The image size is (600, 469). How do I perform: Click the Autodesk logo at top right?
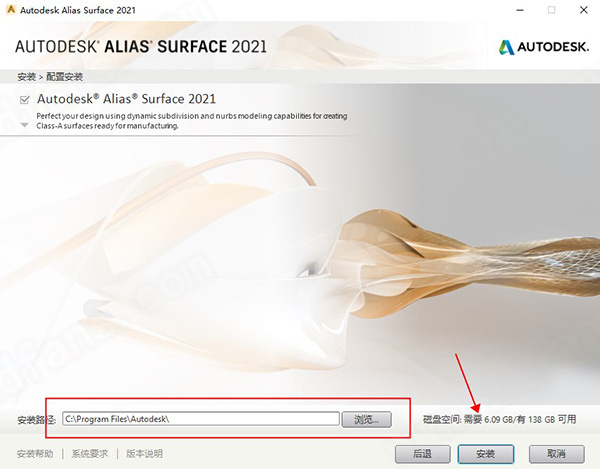[544, 47]
